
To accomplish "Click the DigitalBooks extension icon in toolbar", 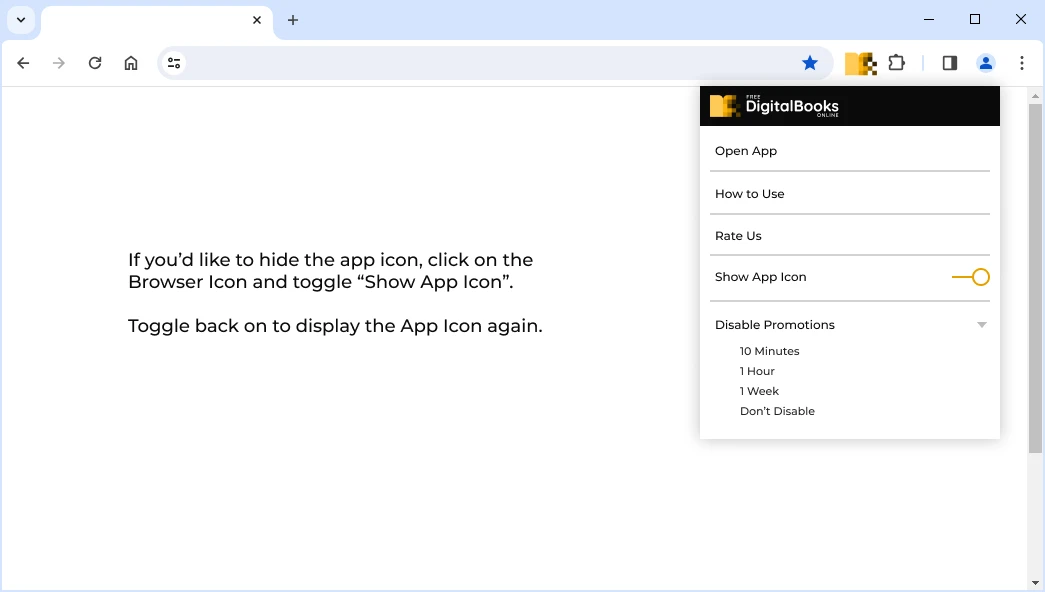I will (860, 63).
